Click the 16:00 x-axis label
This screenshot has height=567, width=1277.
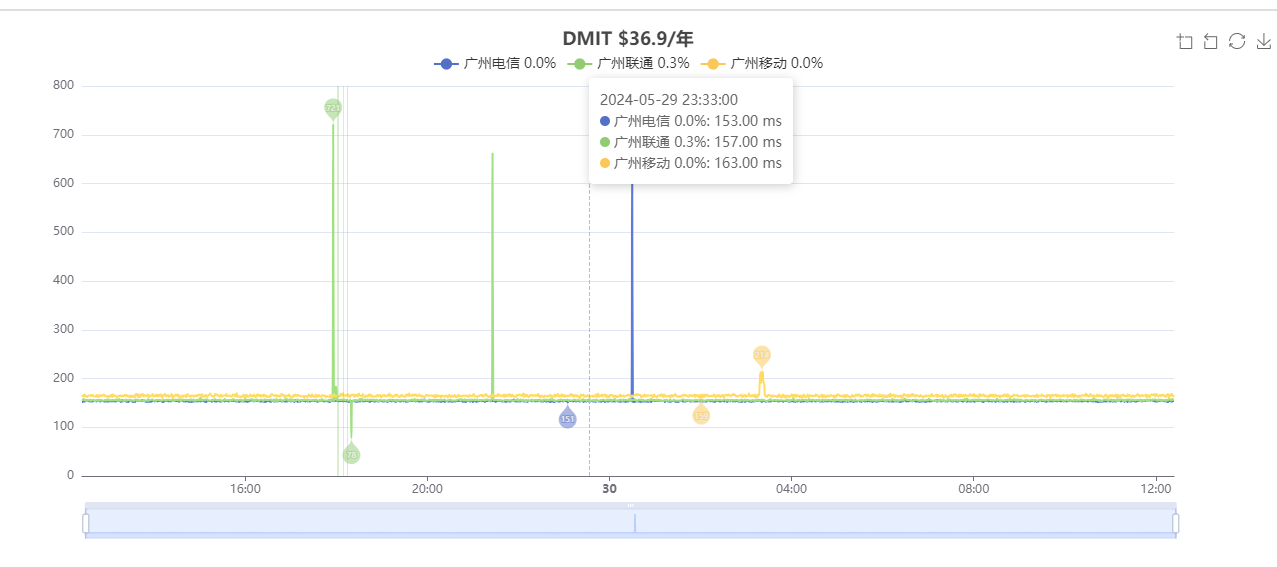tap(245, 489)
